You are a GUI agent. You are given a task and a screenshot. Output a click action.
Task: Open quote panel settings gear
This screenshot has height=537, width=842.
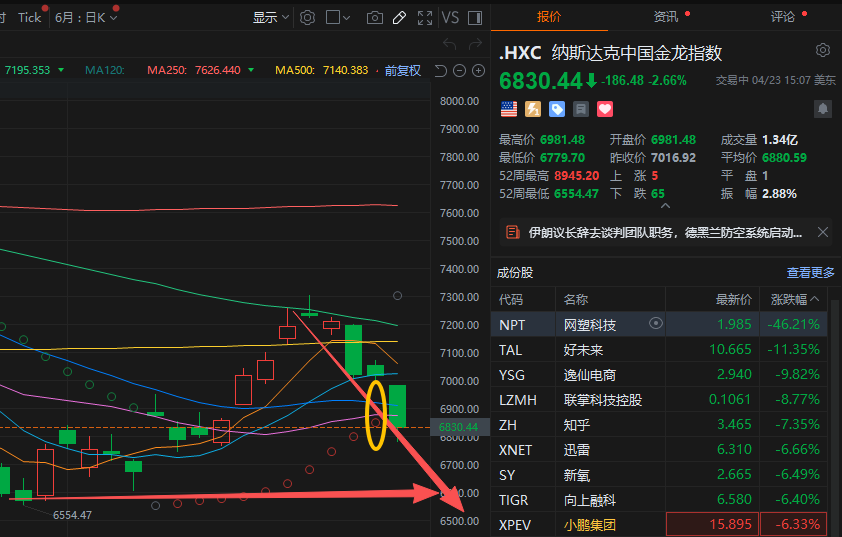click(823, 50)
